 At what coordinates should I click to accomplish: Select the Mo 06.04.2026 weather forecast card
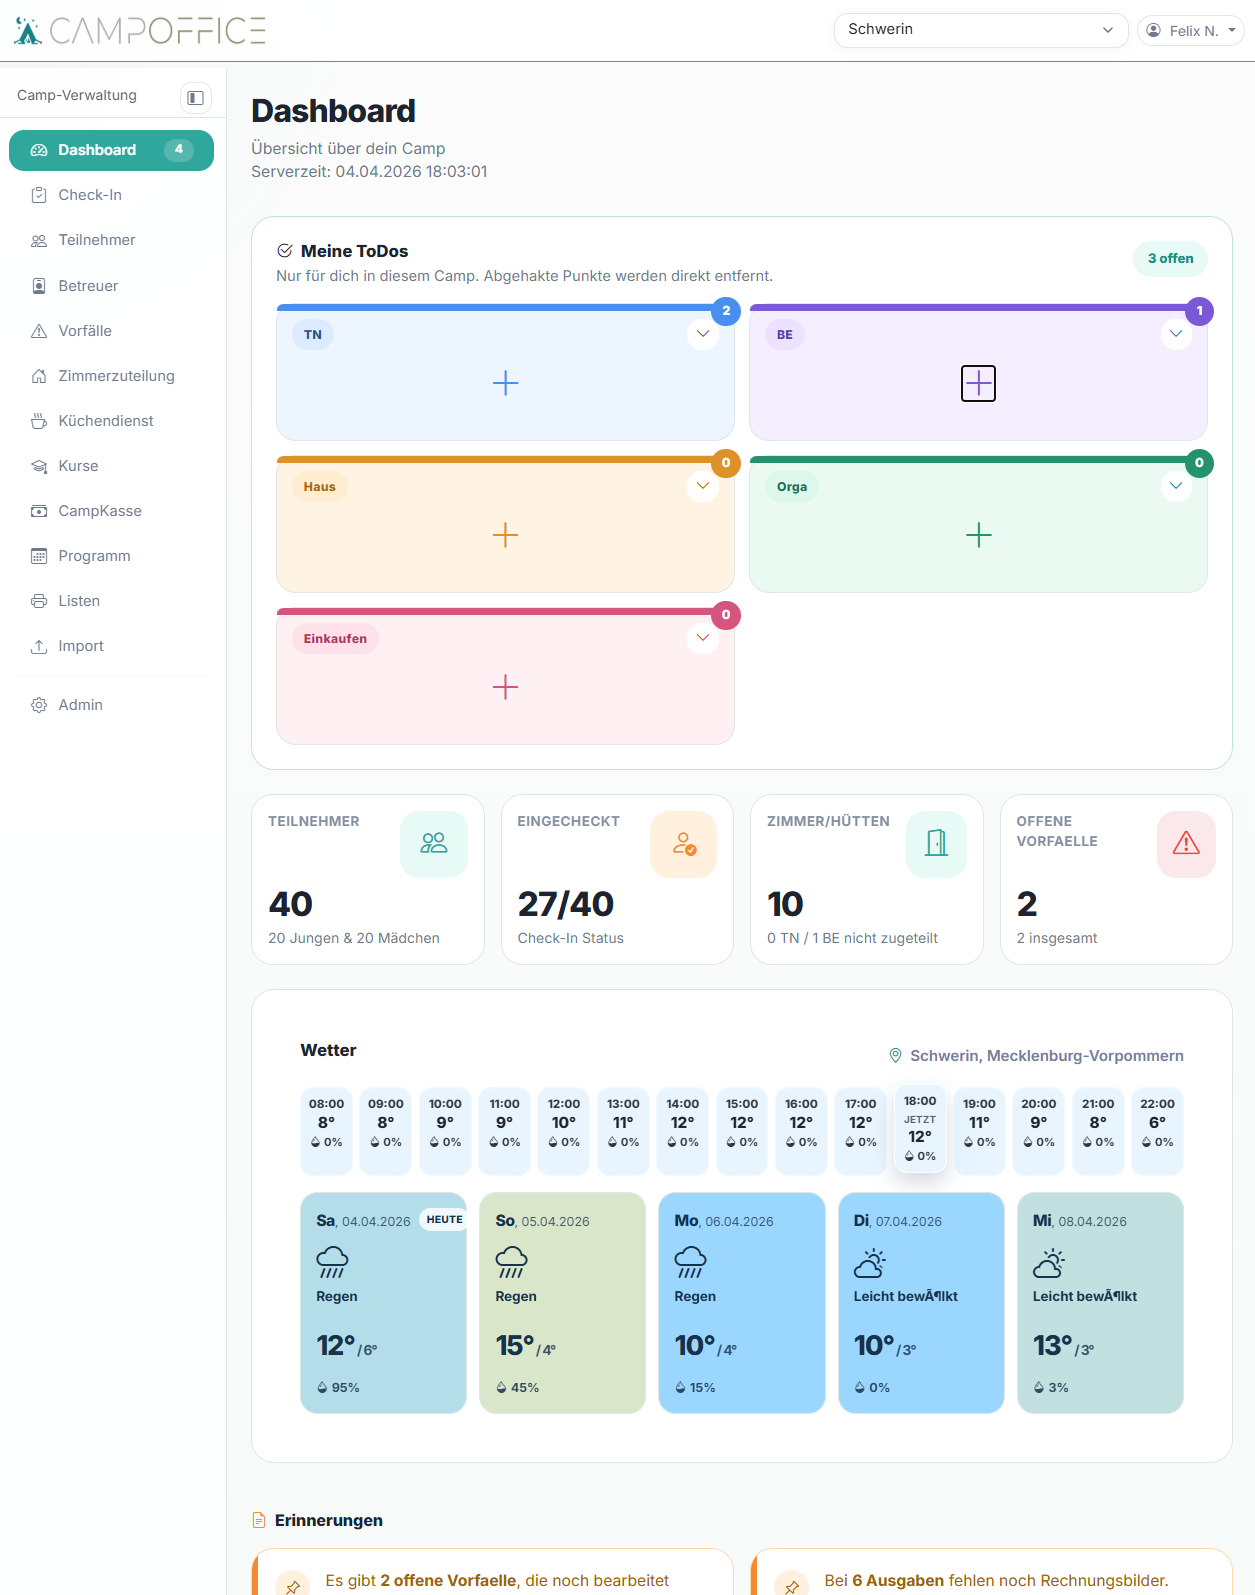(x=741, y=1302)
